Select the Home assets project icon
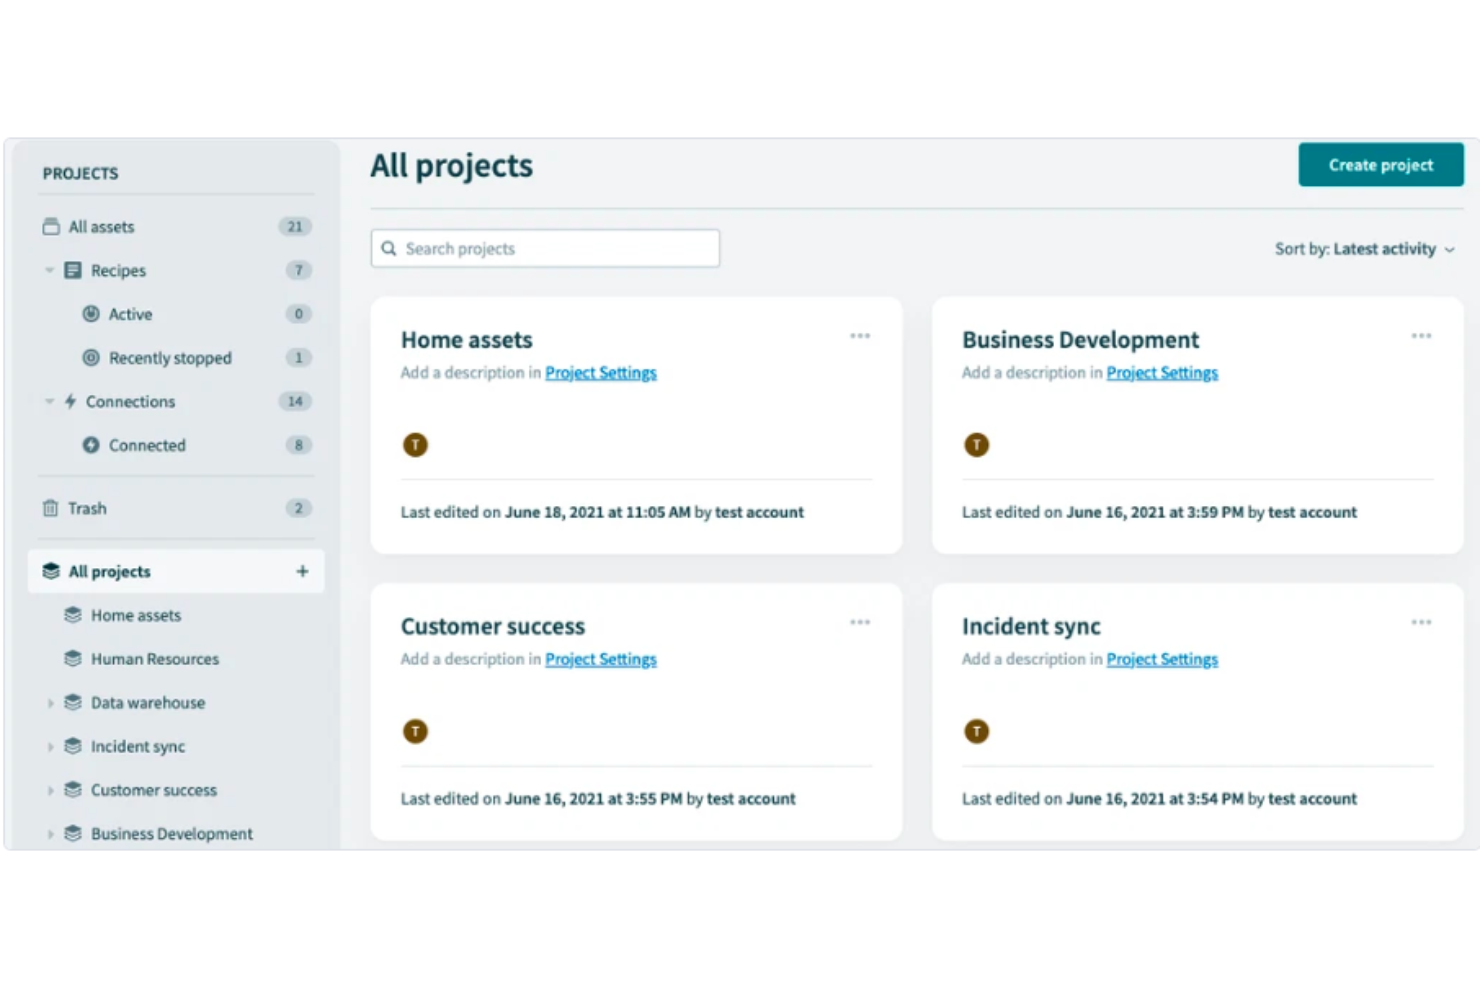 pos(72,615)
